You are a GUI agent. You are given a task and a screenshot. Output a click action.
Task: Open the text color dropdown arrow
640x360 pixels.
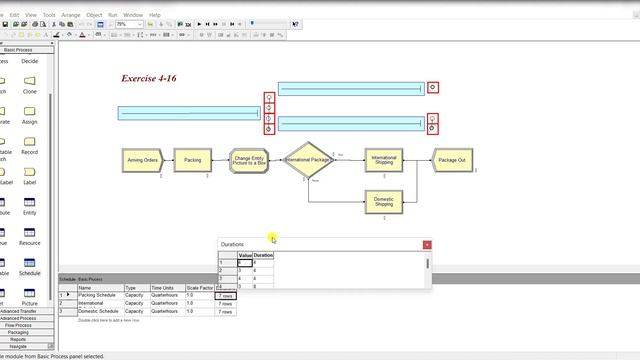(x=89, y=35)
